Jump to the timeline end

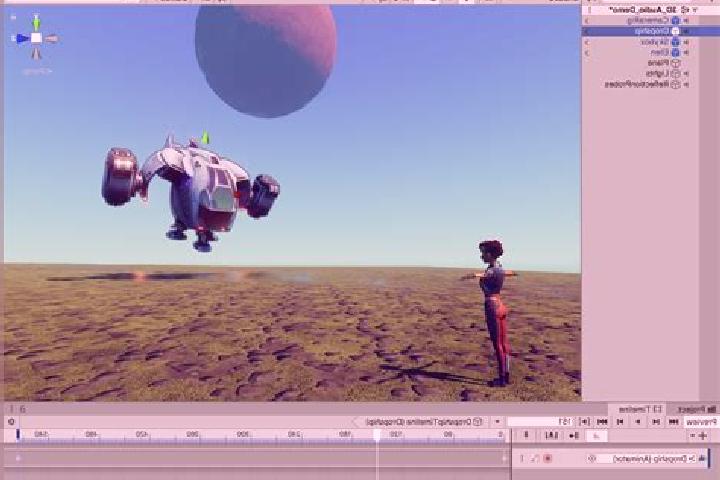coord(602,422)
